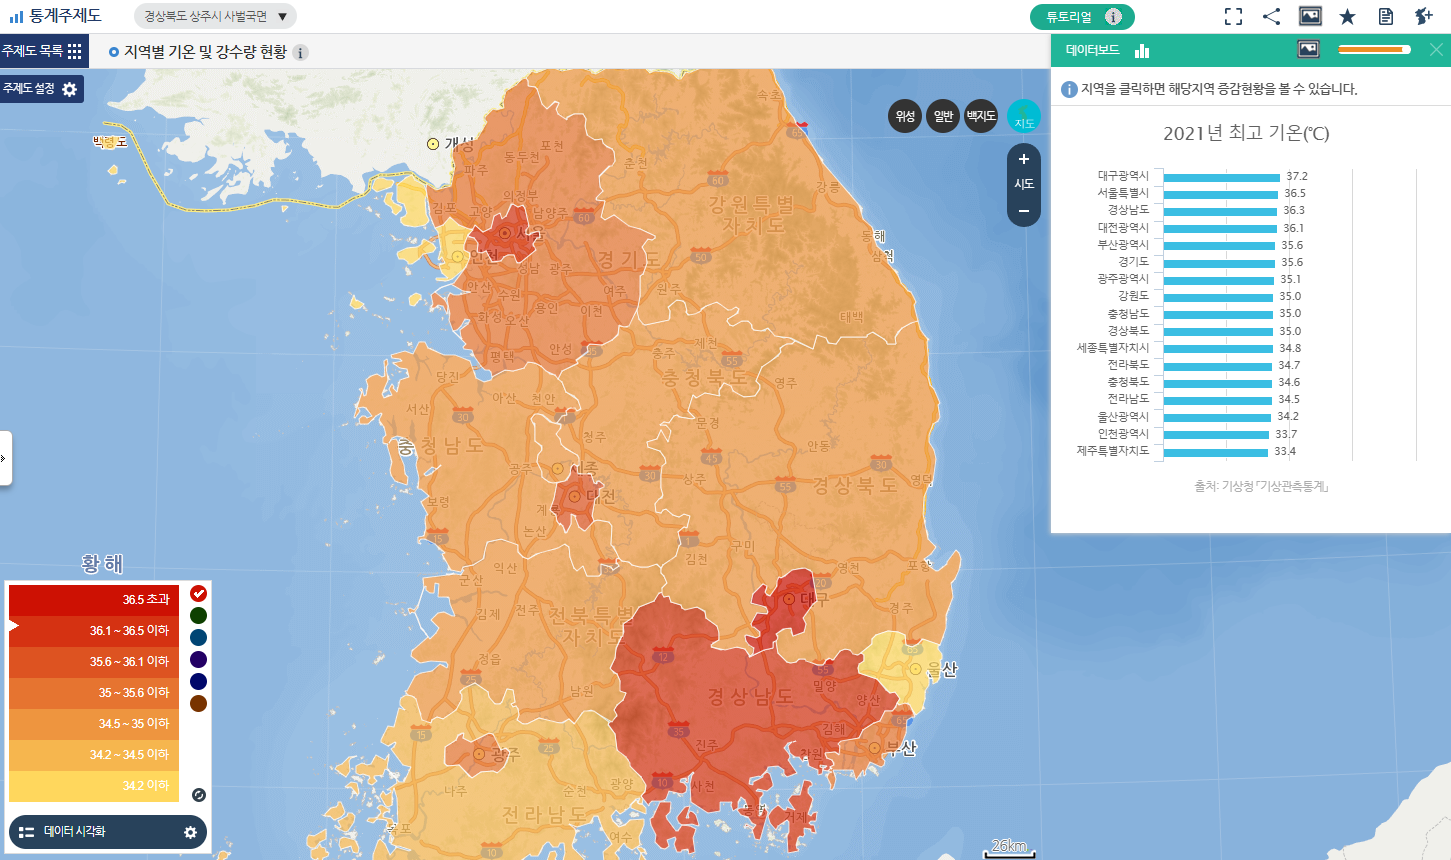Adjust the 데이터보드 transparency slider
Image resolution: width=1451 pixels, height=860 pixels.
click(1374, 49)
